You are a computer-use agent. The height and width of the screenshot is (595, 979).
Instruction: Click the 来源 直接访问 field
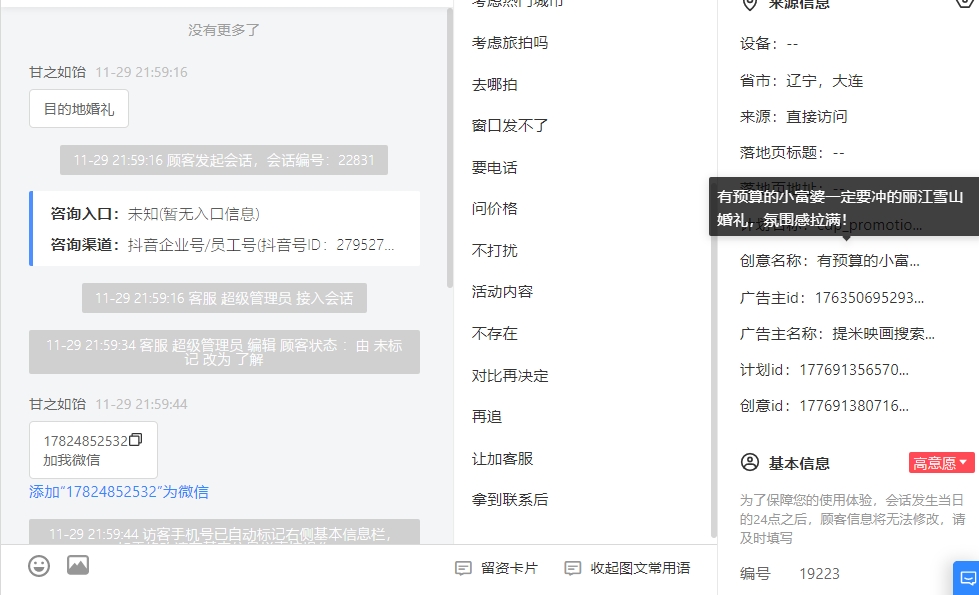[794, 117]
